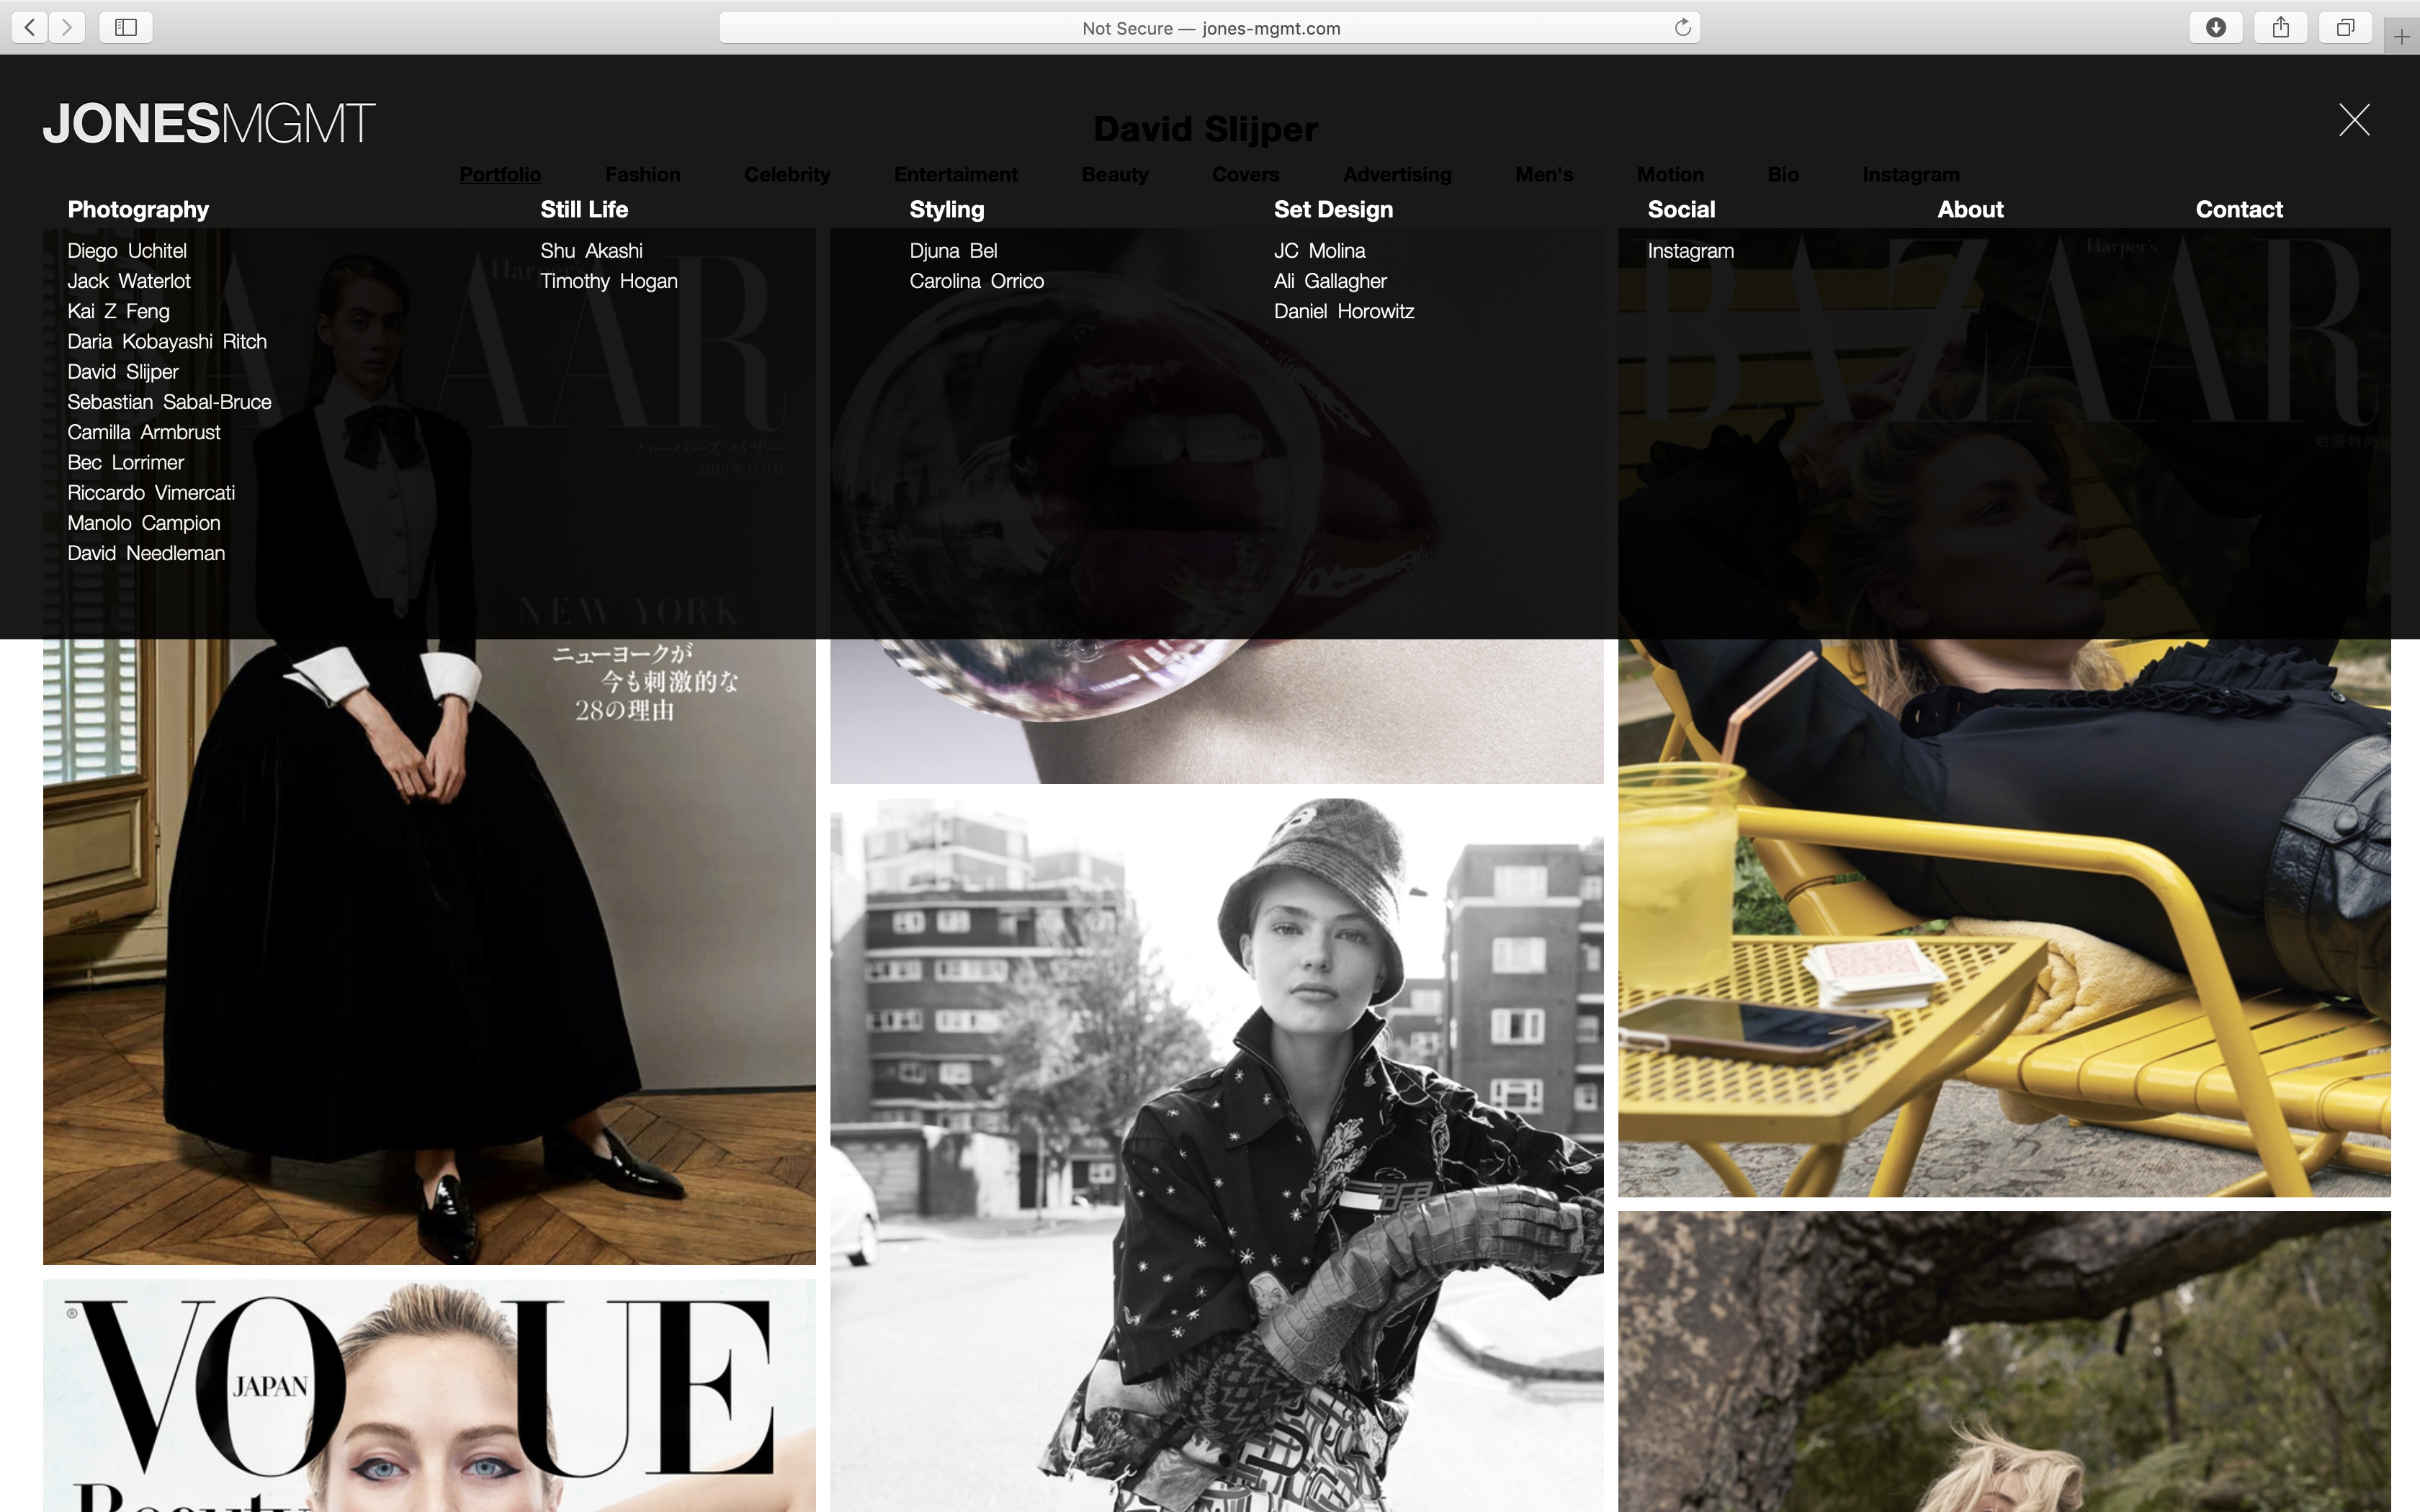Navigate back using the browser back arrow
2420x1512 pixels.
click(x=29, y=27)
